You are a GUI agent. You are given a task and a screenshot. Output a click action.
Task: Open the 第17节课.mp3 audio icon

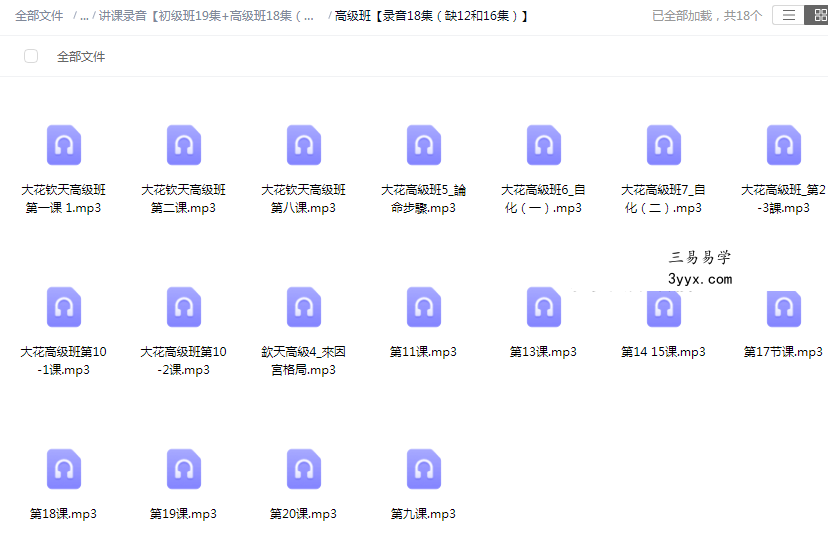[x=784, y=308]
